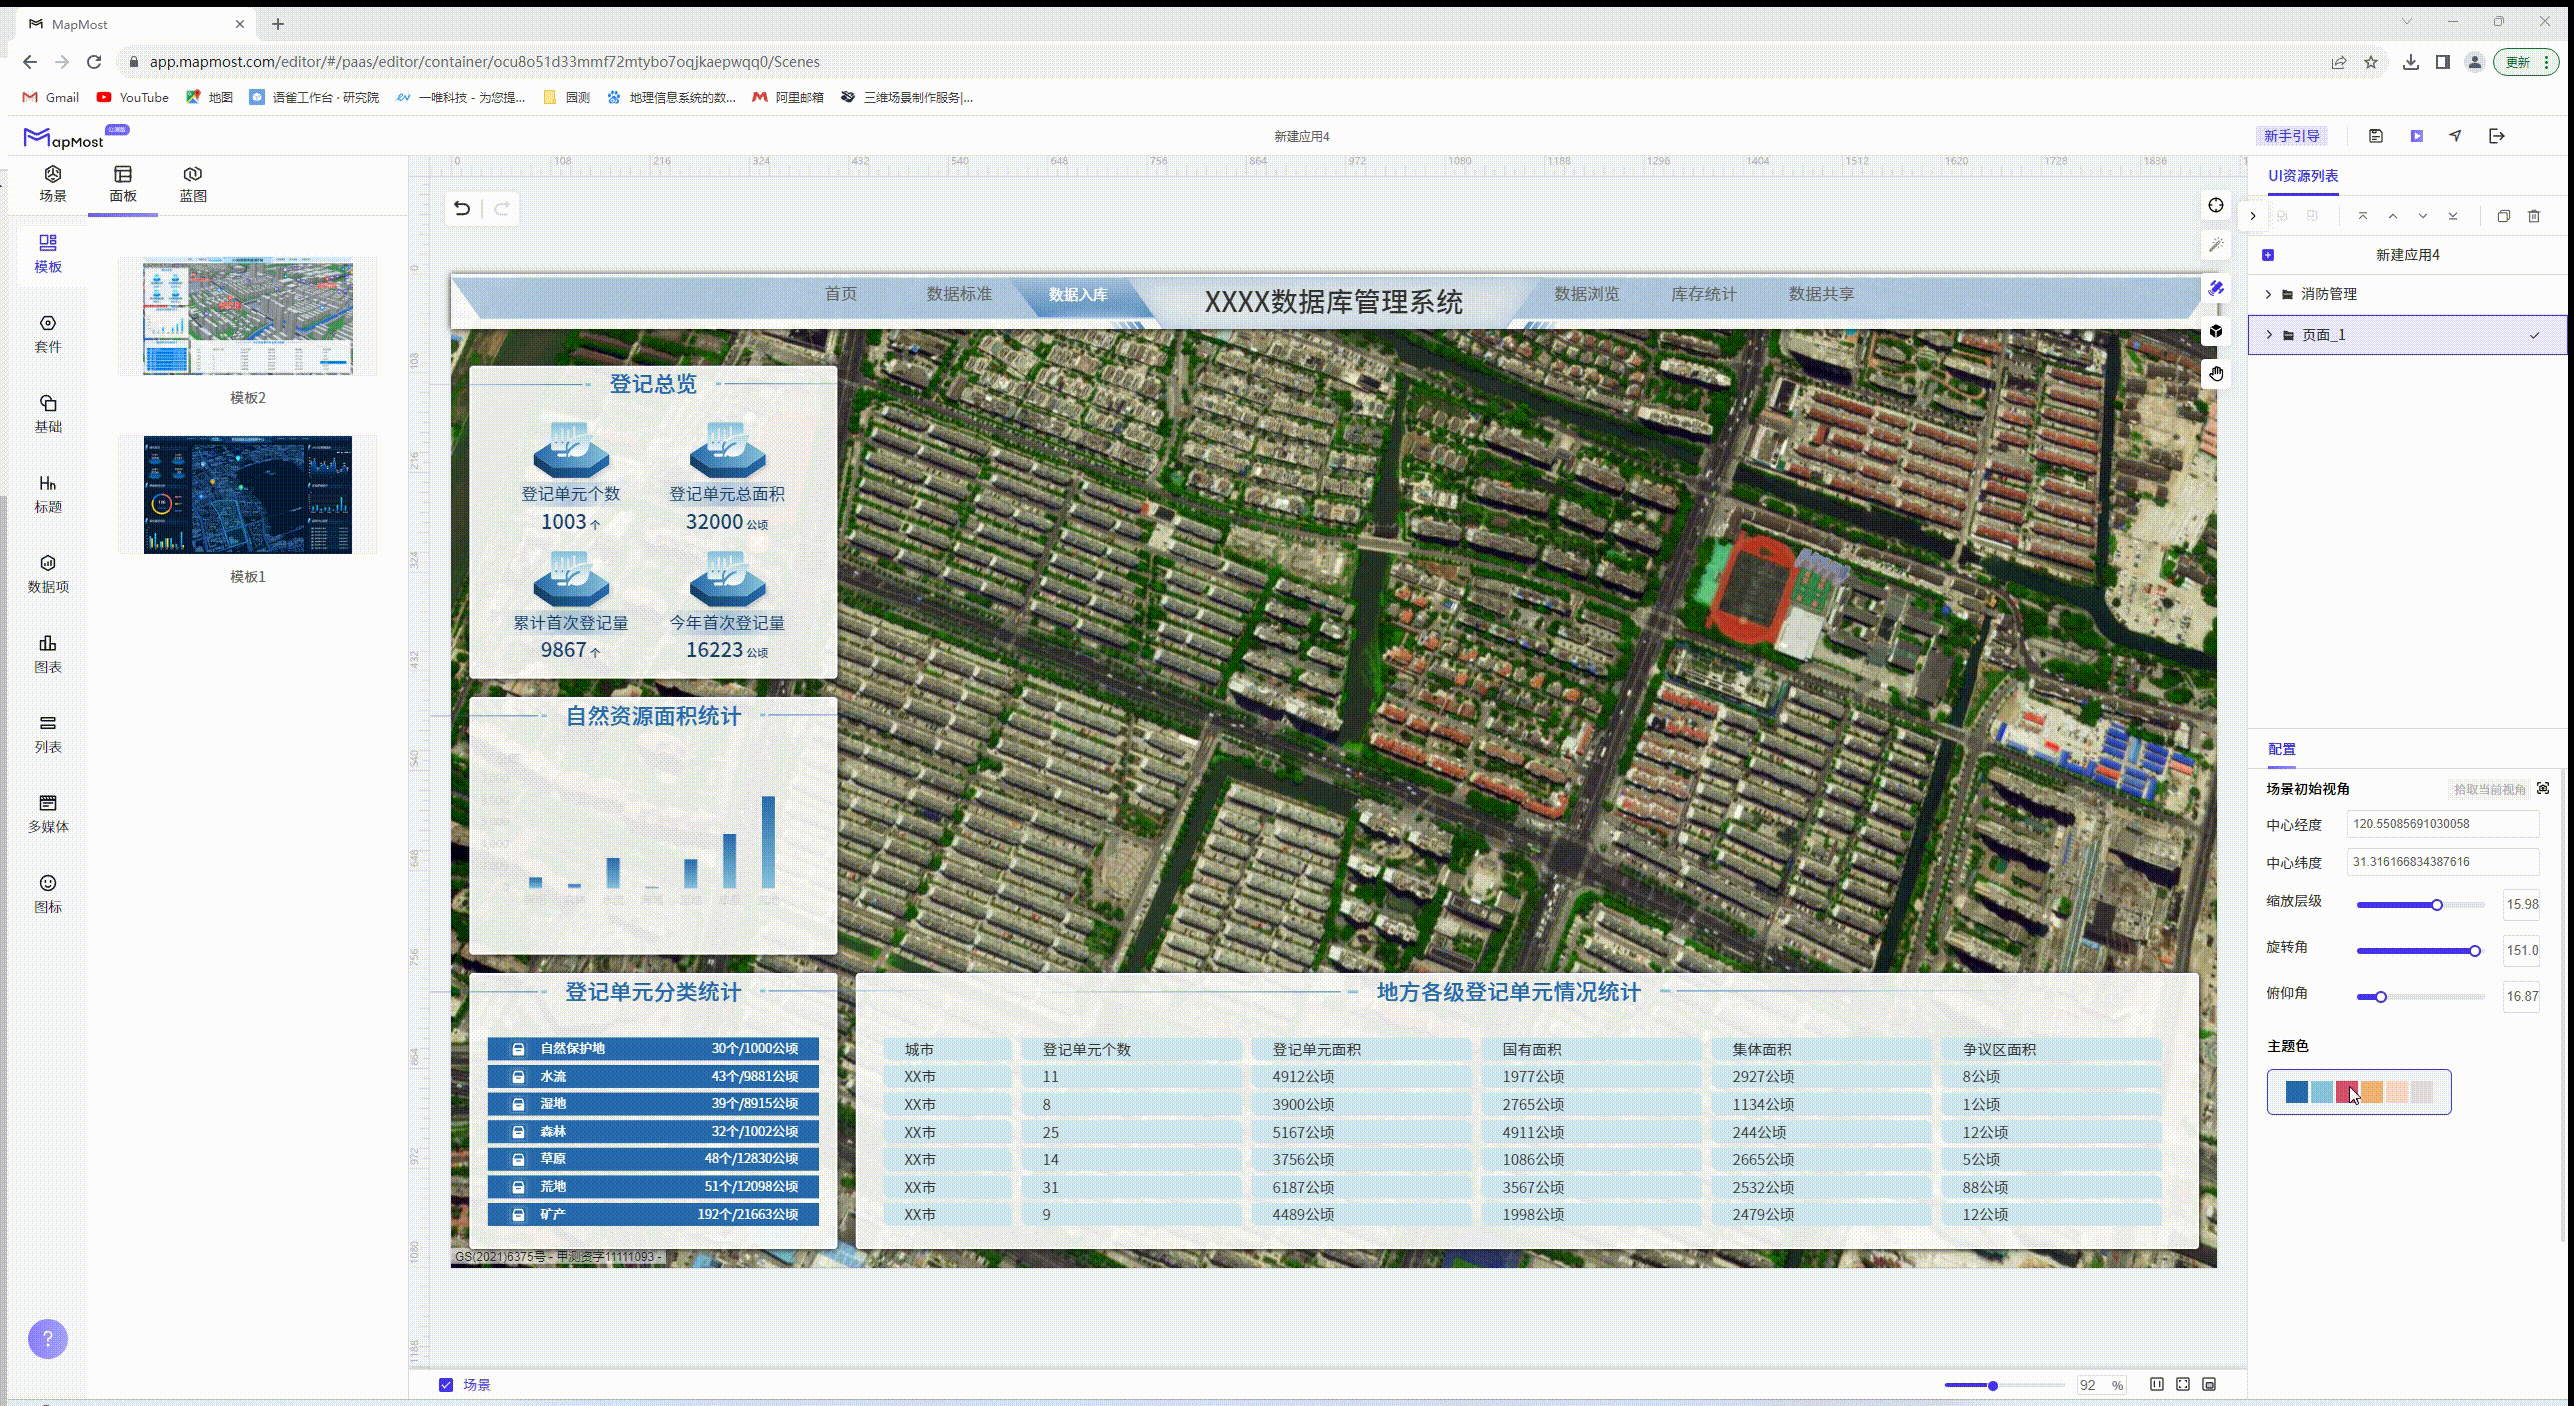Move selected item down one level
This screenshot has width=2574, height=1406.
tap(2423, 216)
